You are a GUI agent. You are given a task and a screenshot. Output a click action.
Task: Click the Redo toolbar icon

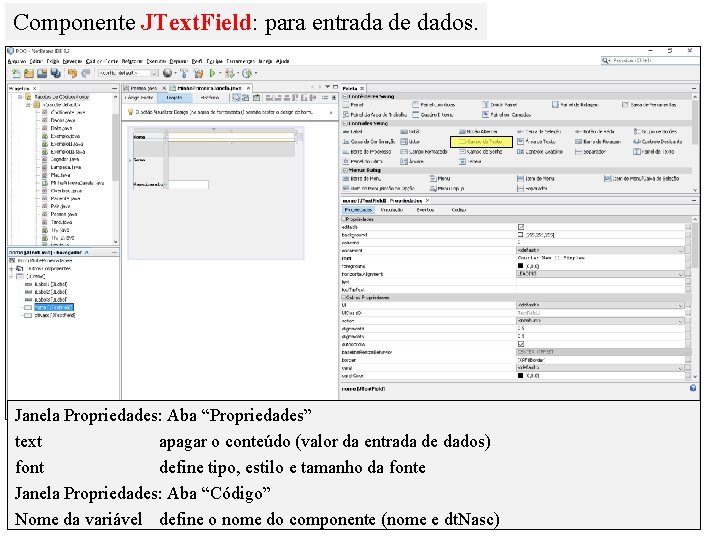pyautogui.click(x=85, y=73)
